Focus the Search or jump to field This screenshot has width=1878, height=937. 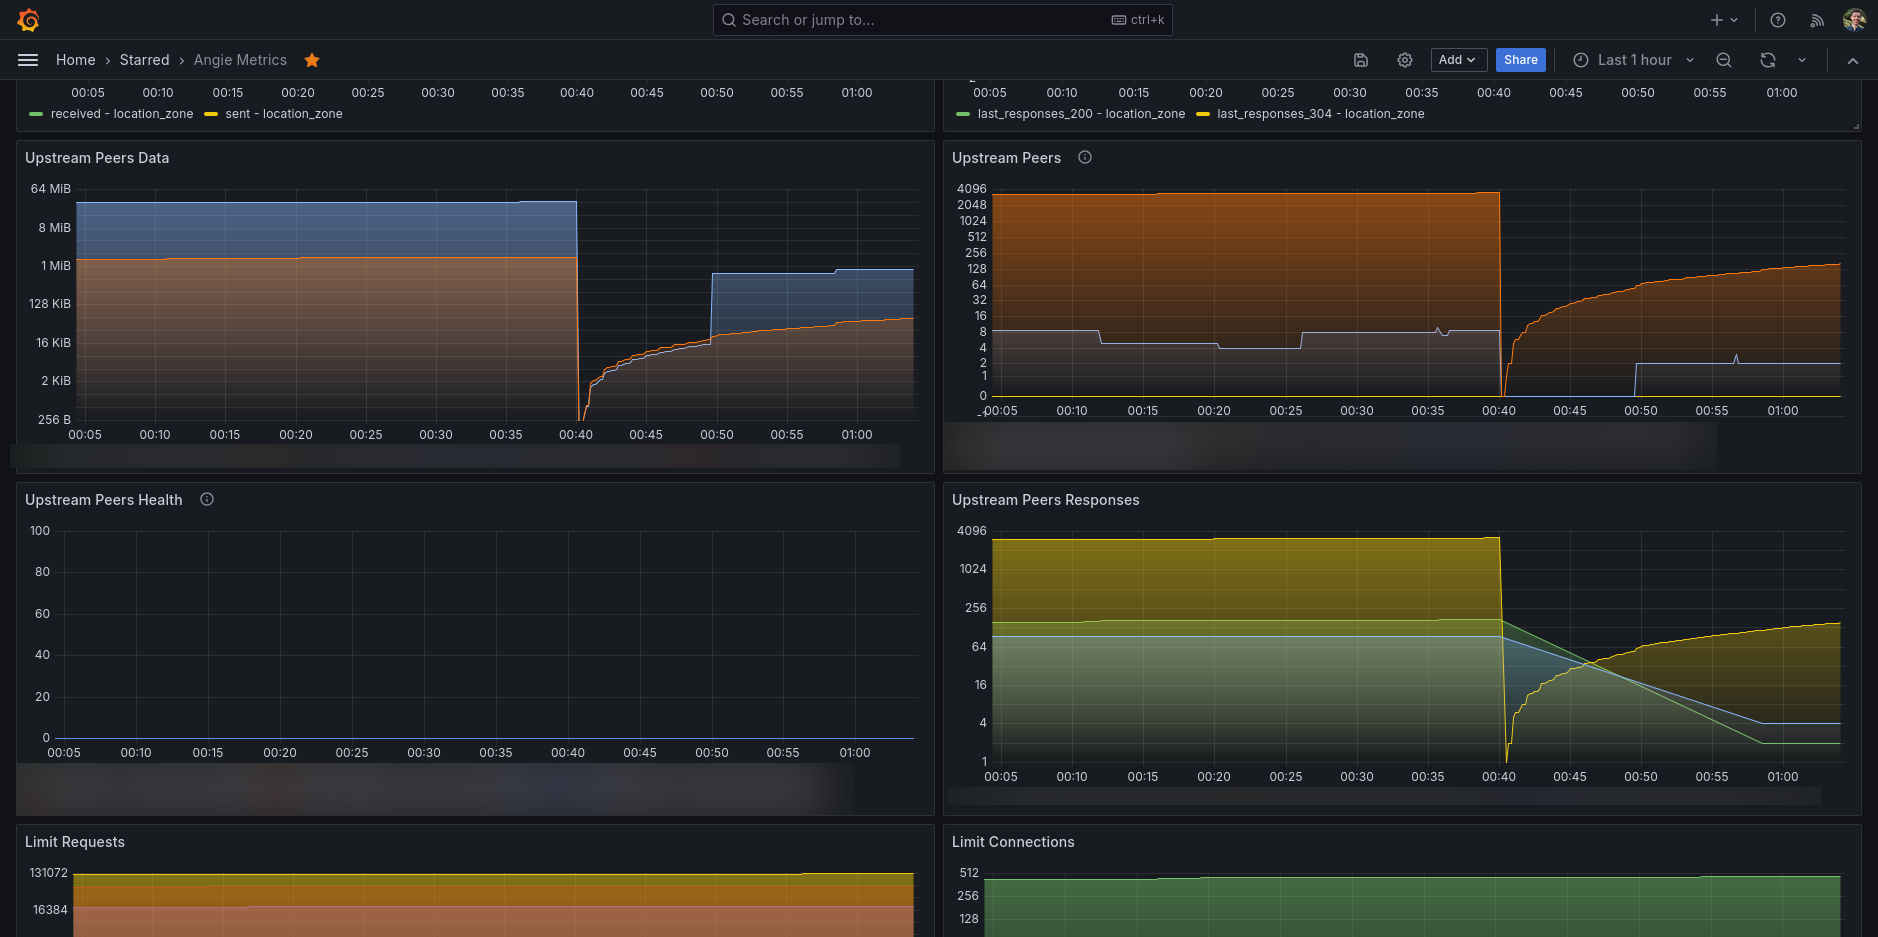(x=942, y=20)
